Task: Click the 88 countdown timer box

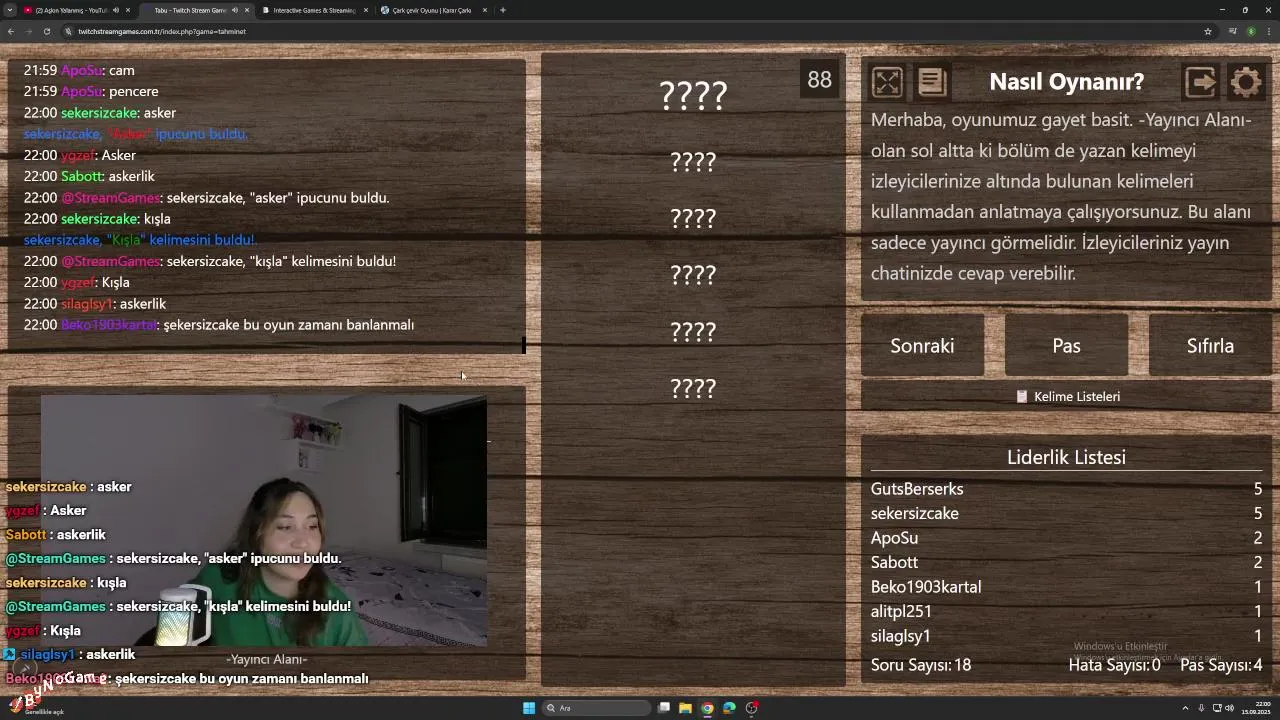Action: coord(819,80)
